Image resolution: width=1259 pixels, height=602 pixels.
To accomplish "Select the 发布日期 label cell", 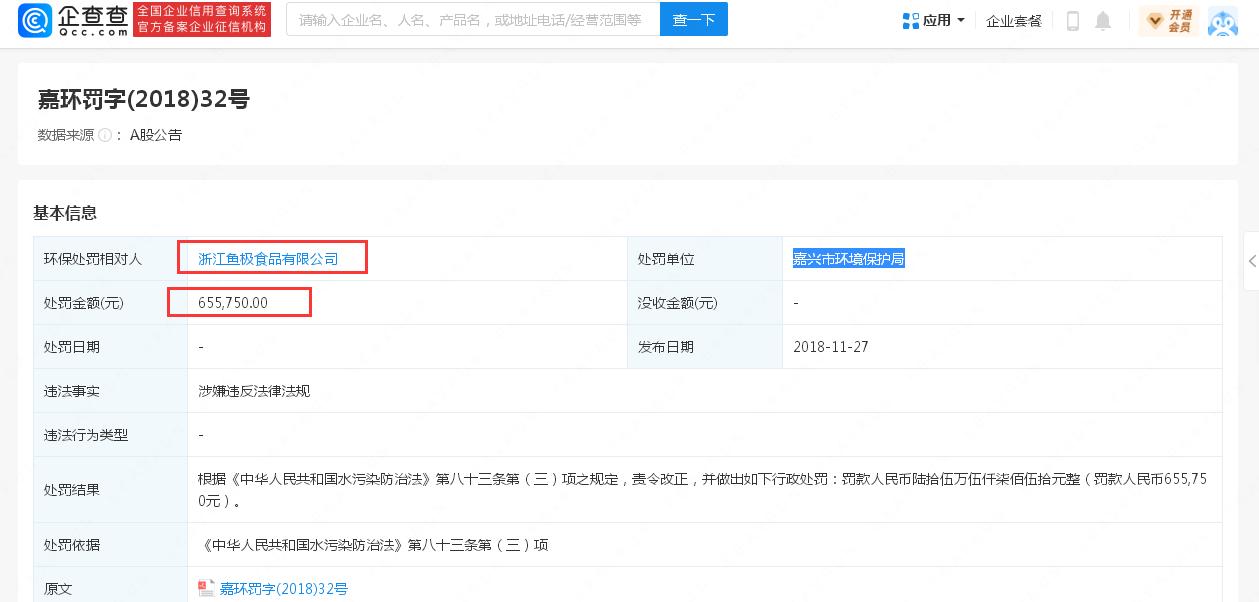I will (705, 347).
